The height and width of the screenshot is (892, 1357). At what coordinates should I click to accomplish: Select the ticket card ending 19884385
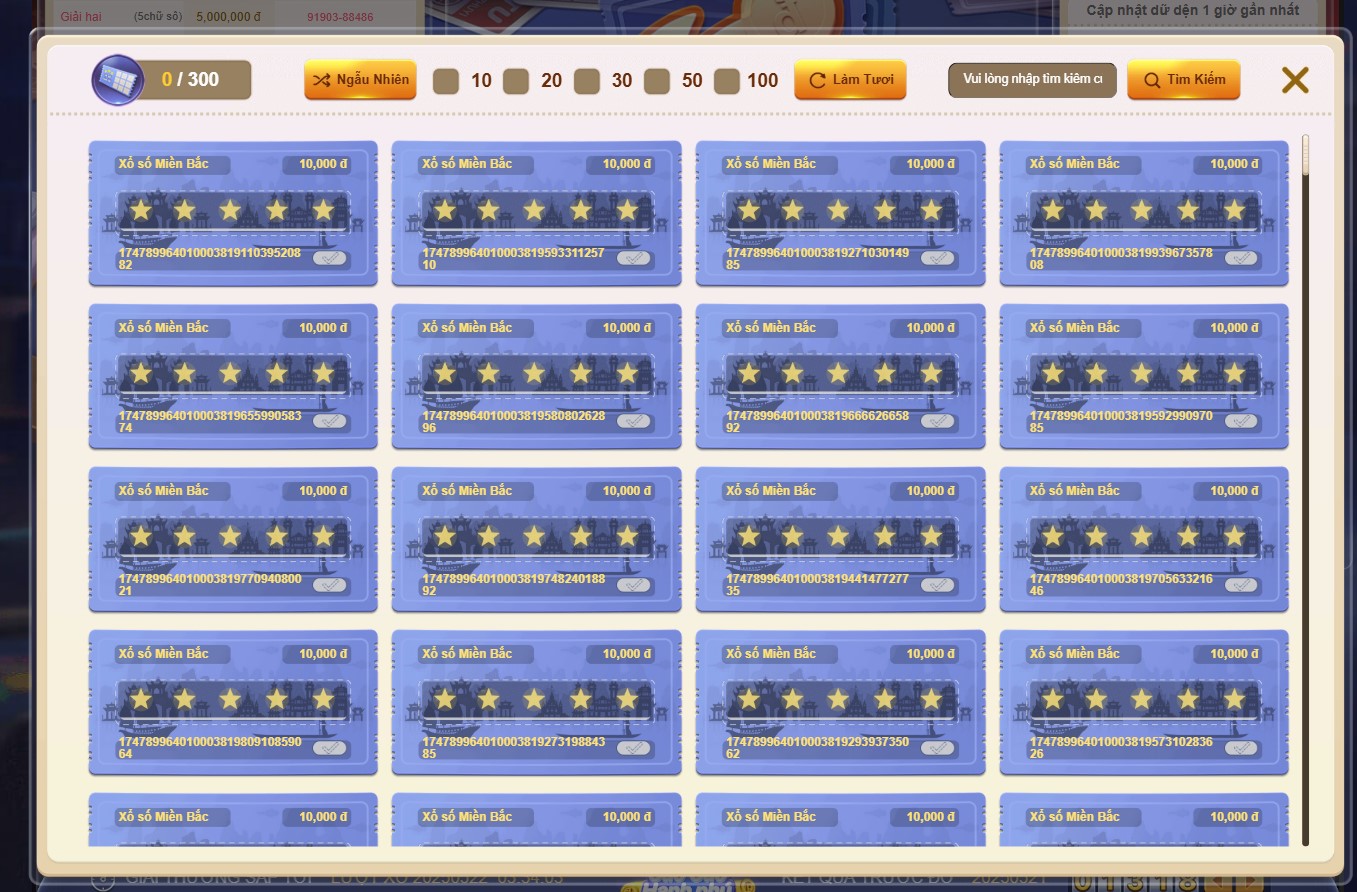coord(537,702)
